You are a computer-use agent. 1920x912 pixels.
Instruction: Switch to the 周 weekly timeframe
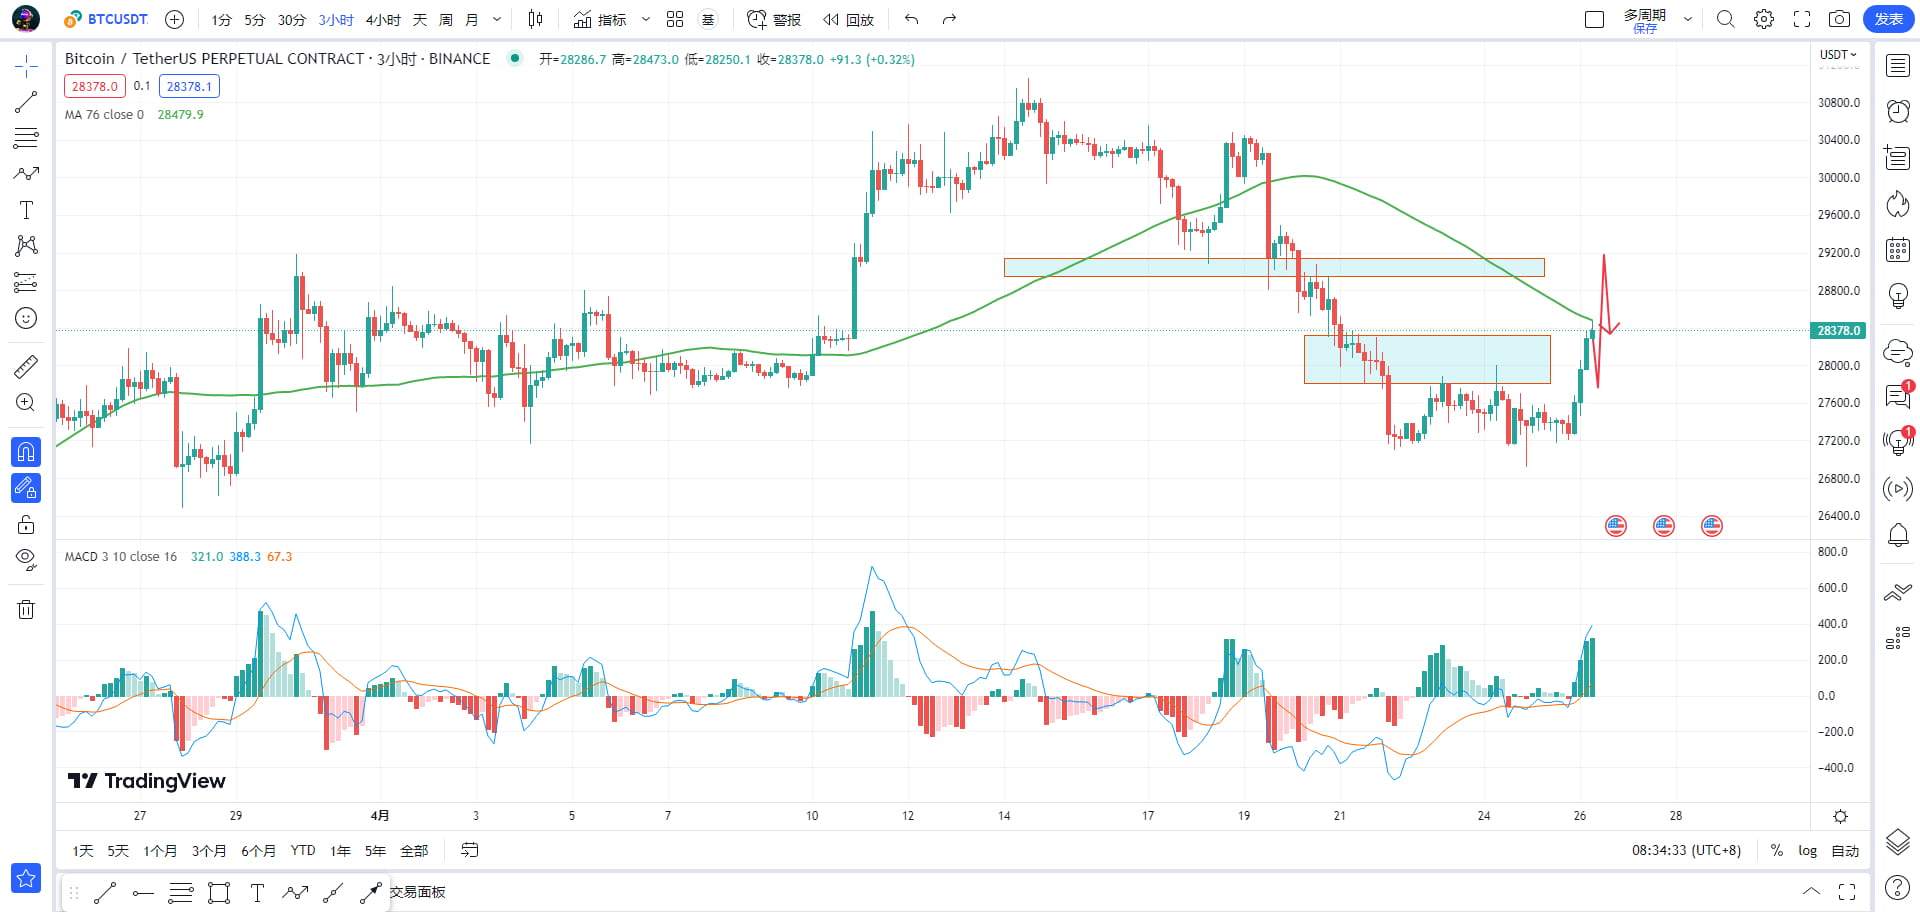(446, 20)
